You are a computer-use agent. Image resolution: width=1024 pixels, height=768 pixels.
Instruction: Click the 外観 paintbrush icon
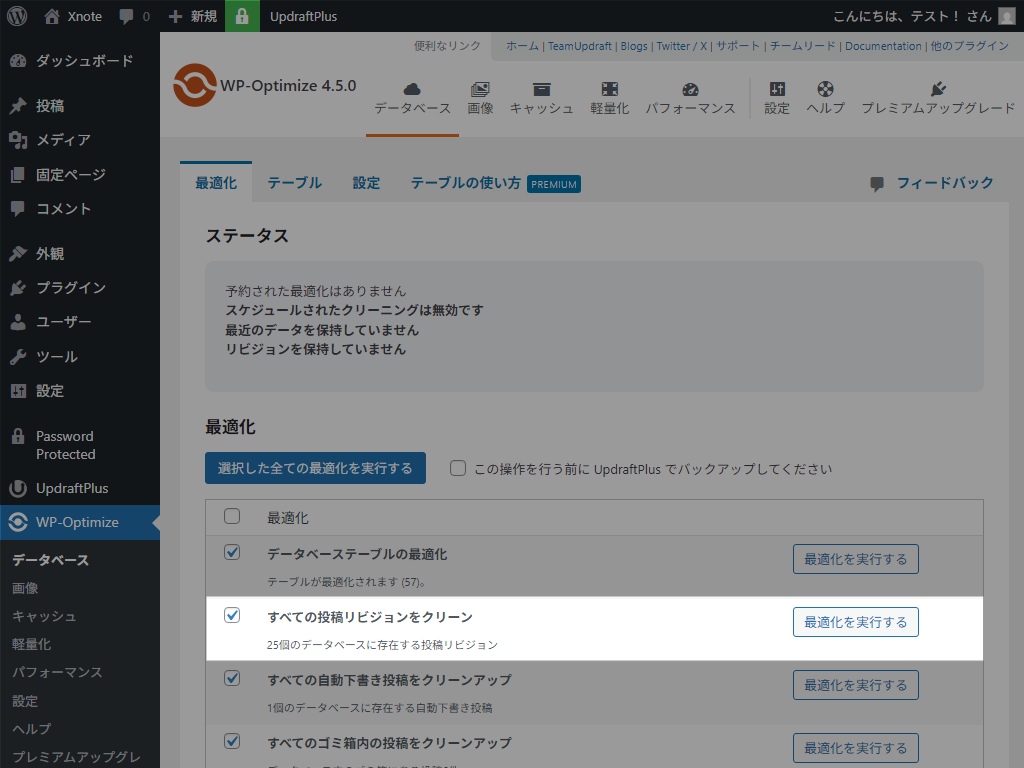pos(18,253)
